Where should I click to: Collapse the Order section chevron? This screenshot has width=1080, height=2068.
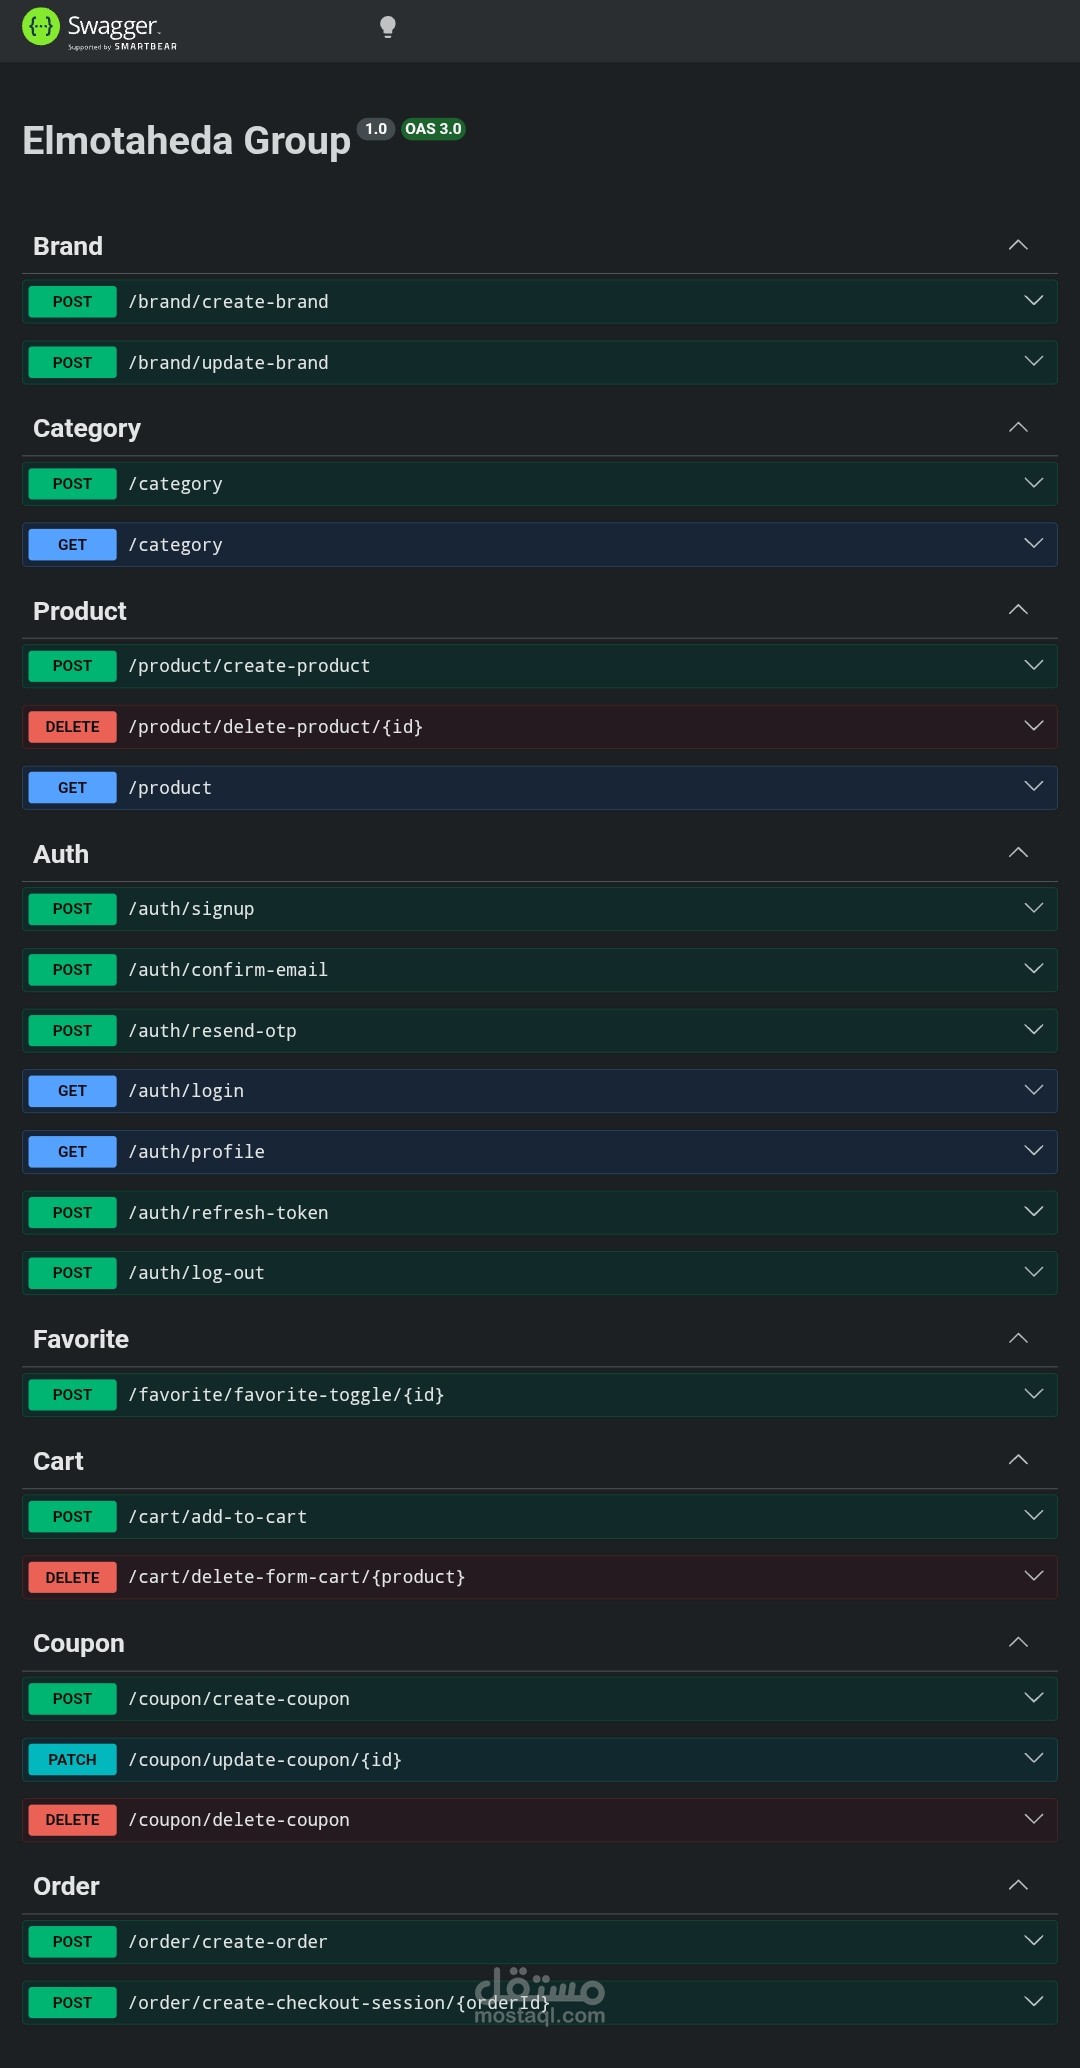tap(1018, 1886)
